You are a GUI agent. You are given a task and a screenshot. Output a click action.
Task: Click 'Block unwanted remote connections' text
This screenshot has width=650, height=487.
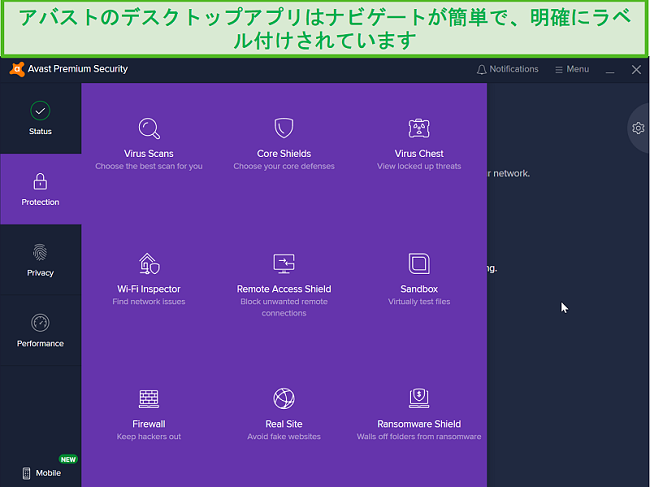click(284, 308)
